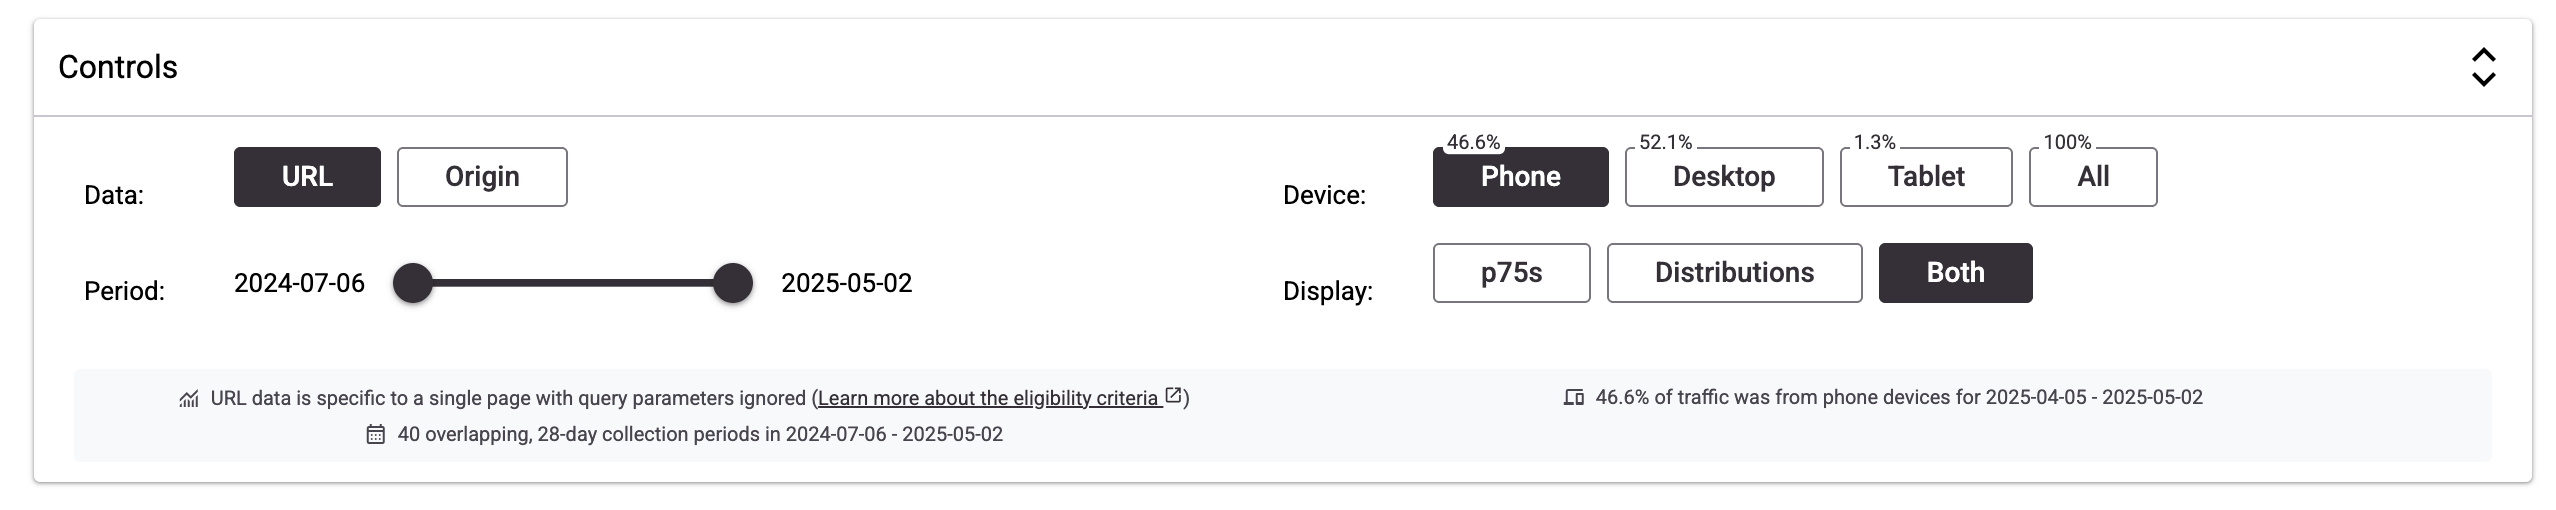Screen dimensions: 2556x510
Task: Click the calendar icon beside collection periods
Action: 375,434
